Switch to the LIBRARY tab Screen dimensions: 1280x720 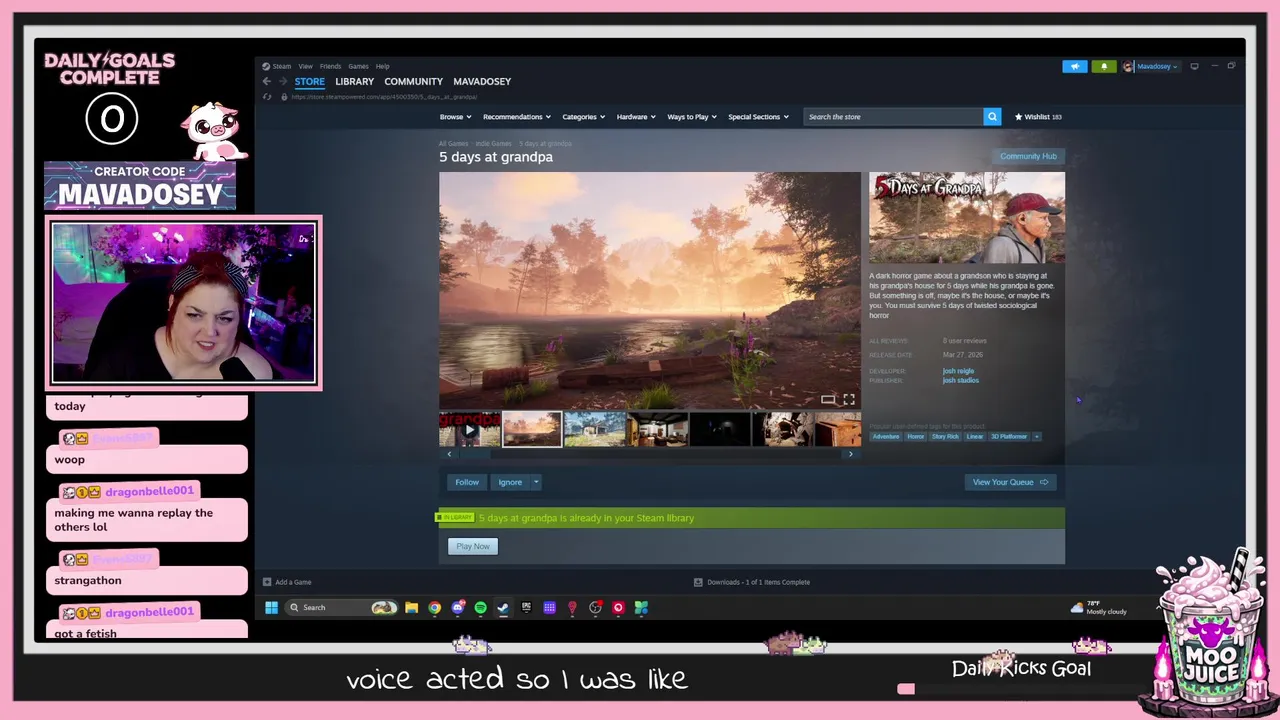tap(354, 81)
